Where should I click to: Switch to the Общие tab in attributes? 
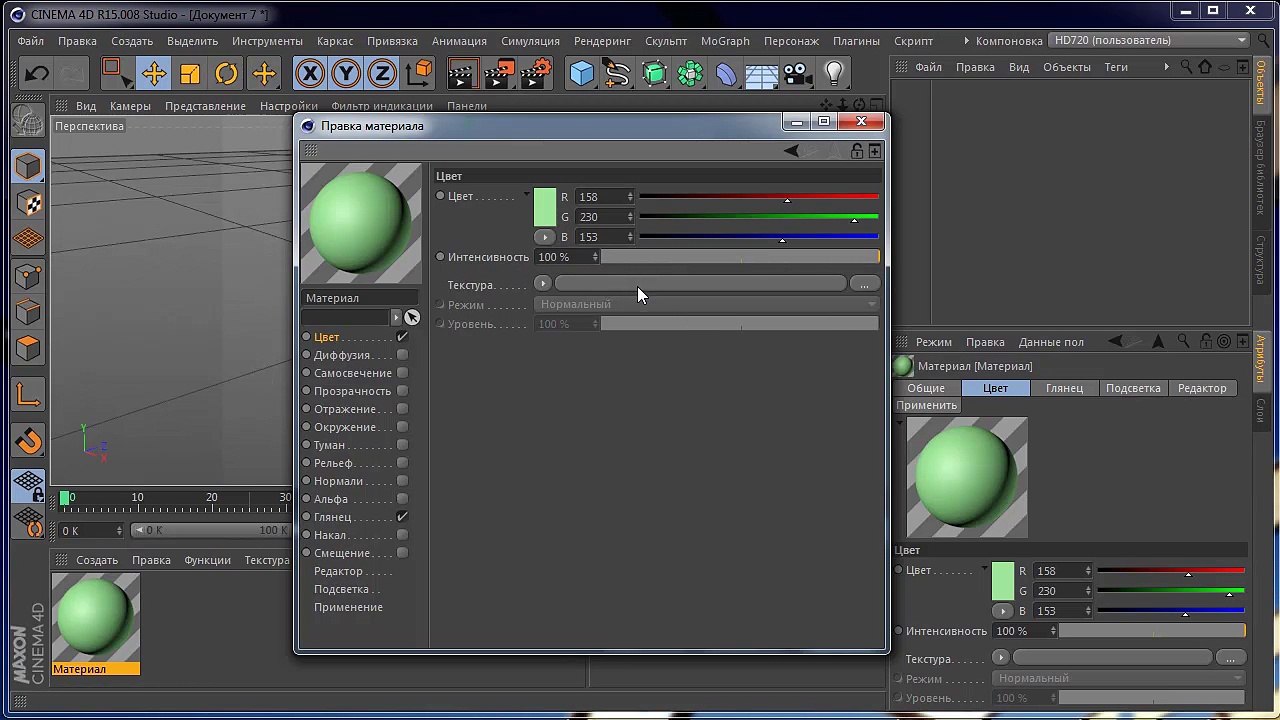pos(926,388)
